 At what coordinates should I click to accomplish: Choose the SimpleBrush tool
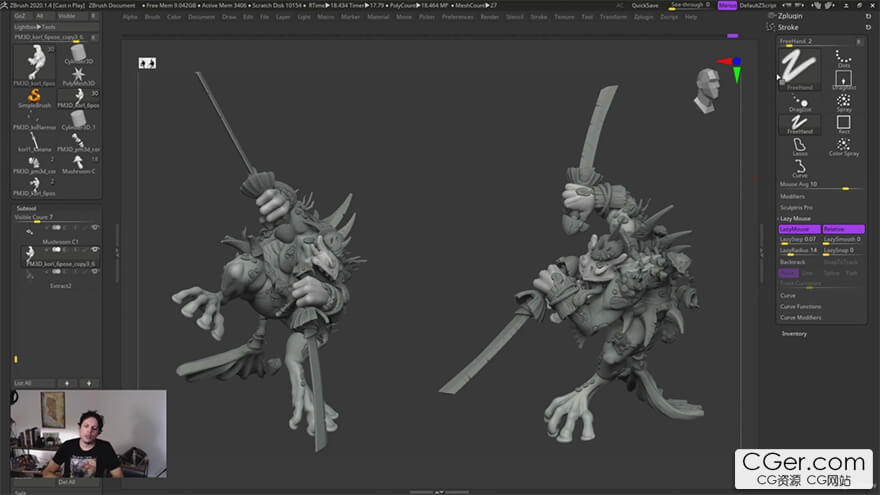click(34, 98)
